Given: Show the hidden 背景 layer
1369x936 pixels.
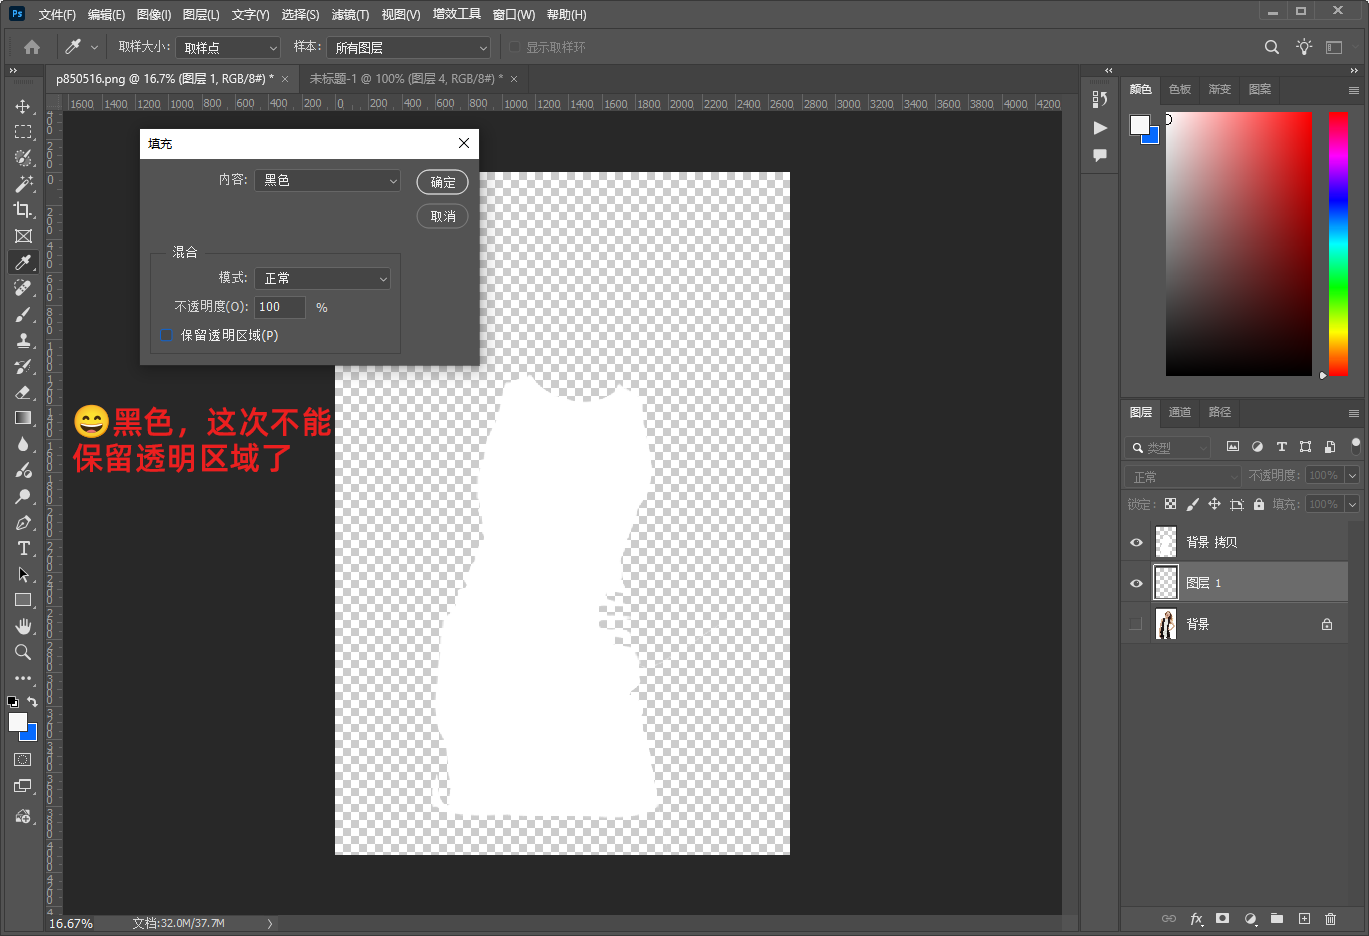Looking at the screenshot, I should coord(1136,624).
